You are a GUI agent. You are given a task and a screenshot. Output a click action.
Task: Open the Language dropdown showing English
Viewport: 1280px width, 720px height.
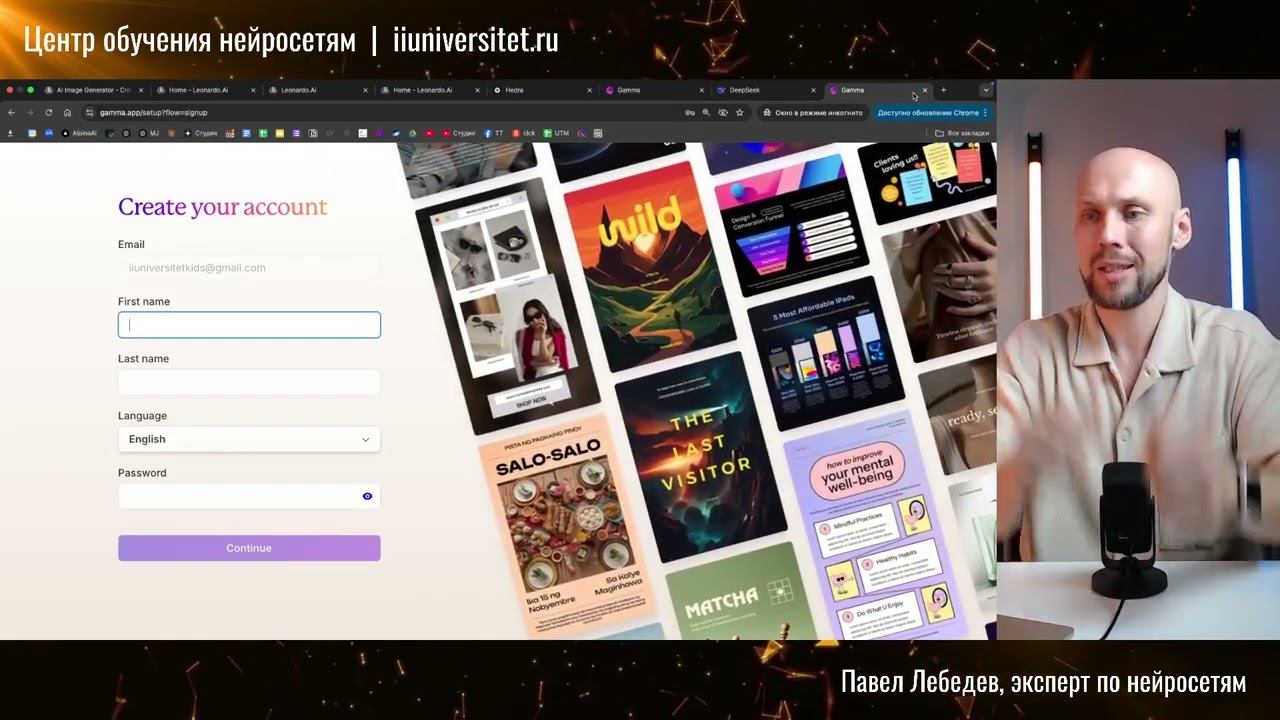[x=249, y=439]
